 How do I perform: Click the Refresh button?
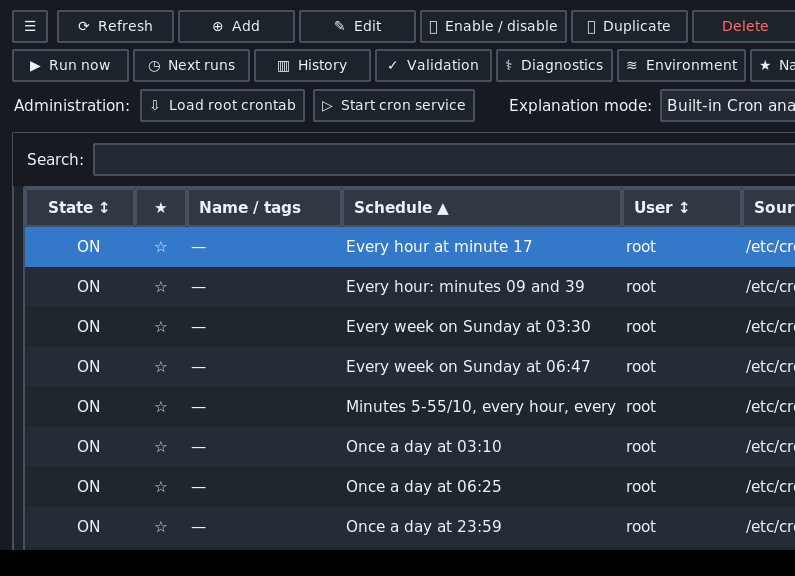(x=116, y=26)
